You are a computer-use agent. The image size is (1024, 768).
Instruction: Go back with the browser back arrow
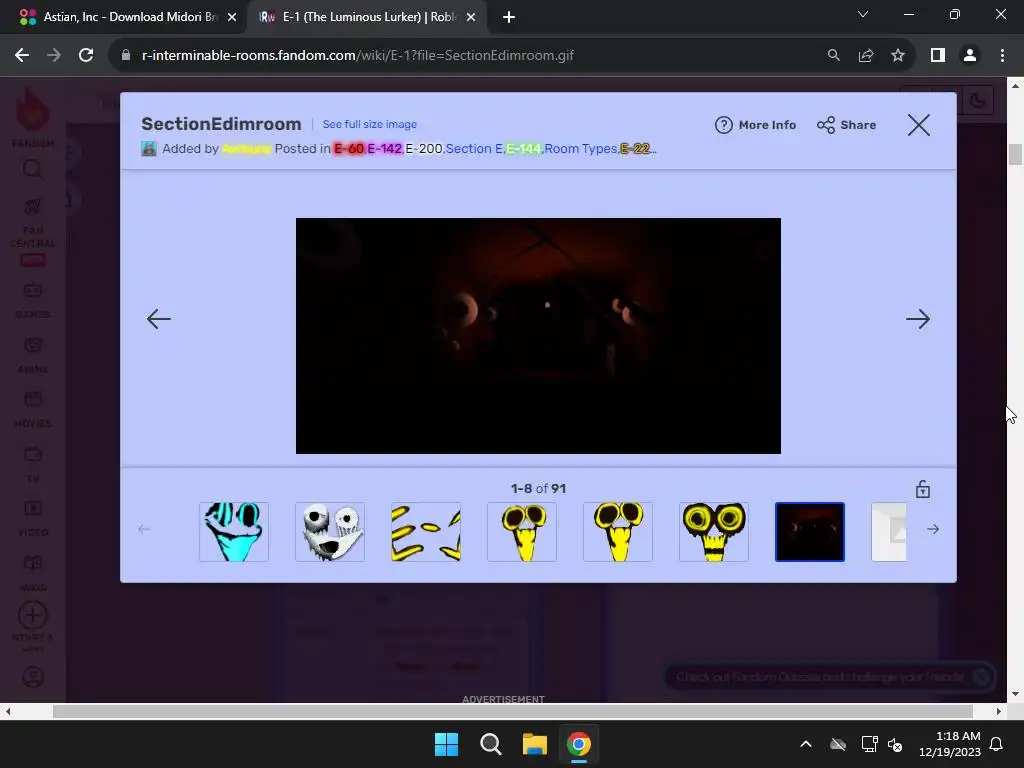click(x=22, y=56)
